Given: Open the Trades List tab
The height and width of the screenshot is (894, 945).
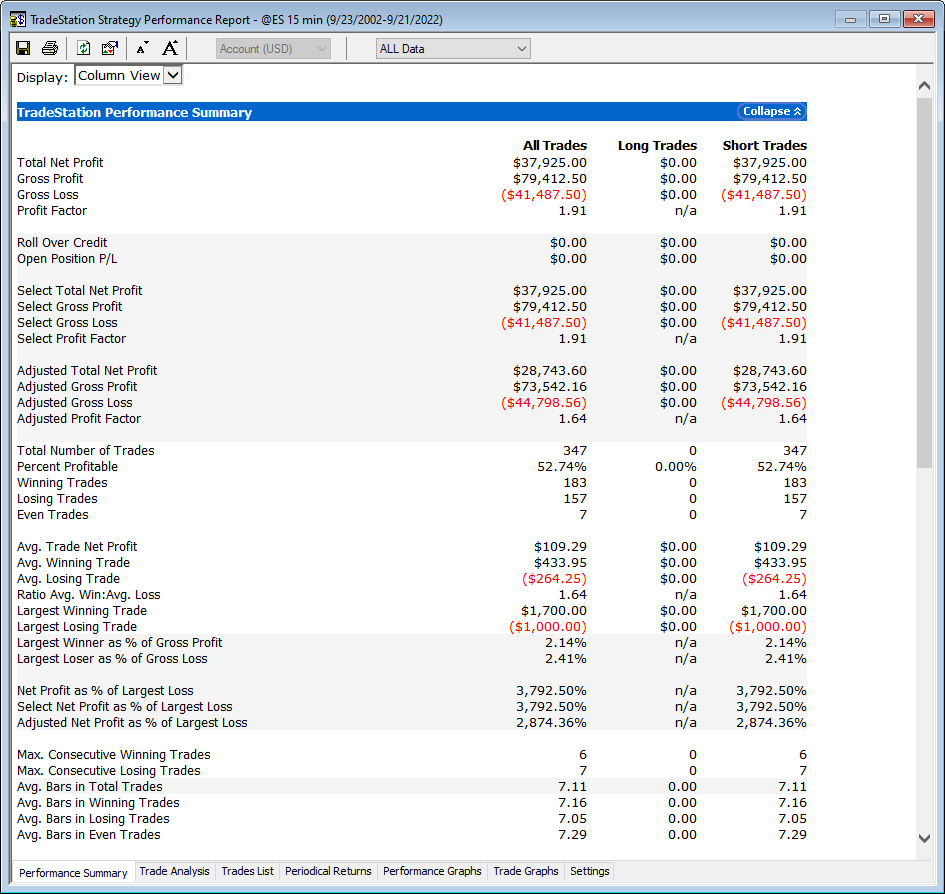Looking at the screenshot, I should coord(247,871).
